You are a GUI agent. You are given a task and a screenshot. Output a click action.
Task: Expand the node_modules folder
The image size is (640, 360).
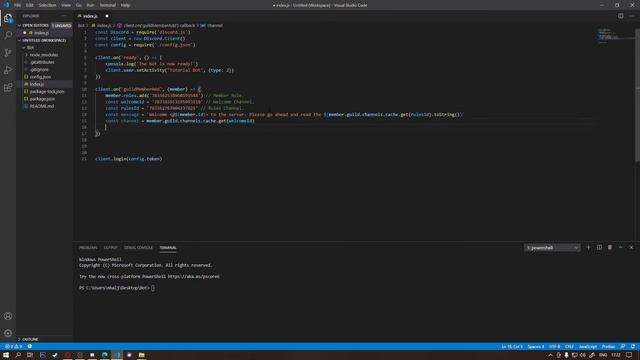click(44, 55)
